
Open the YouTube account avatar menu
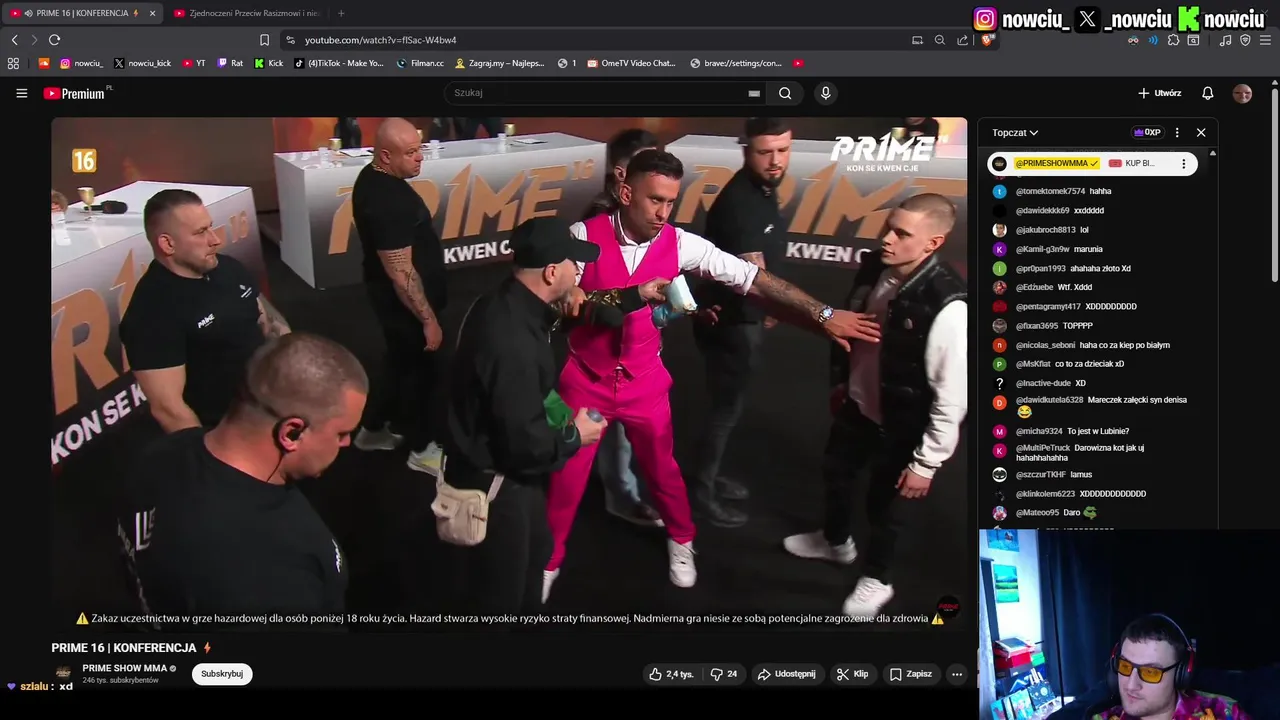point(1242,93)
